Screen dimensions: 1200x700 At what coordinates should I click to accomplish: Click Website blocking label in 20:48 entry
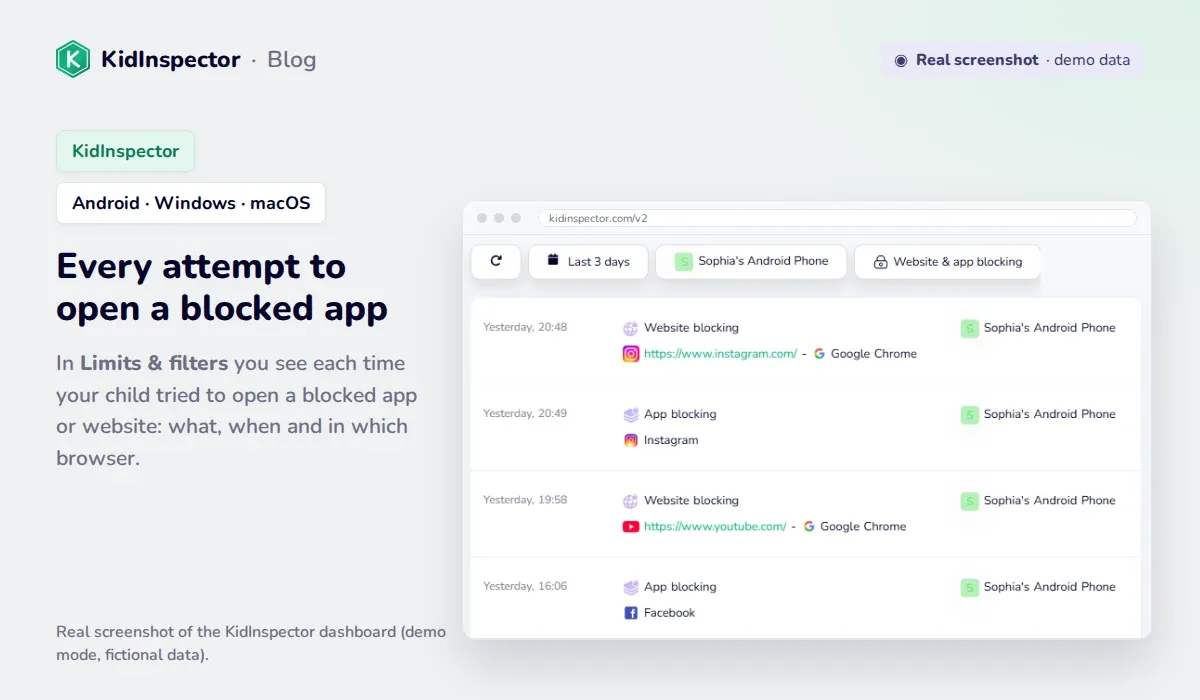tap(691, 327)
